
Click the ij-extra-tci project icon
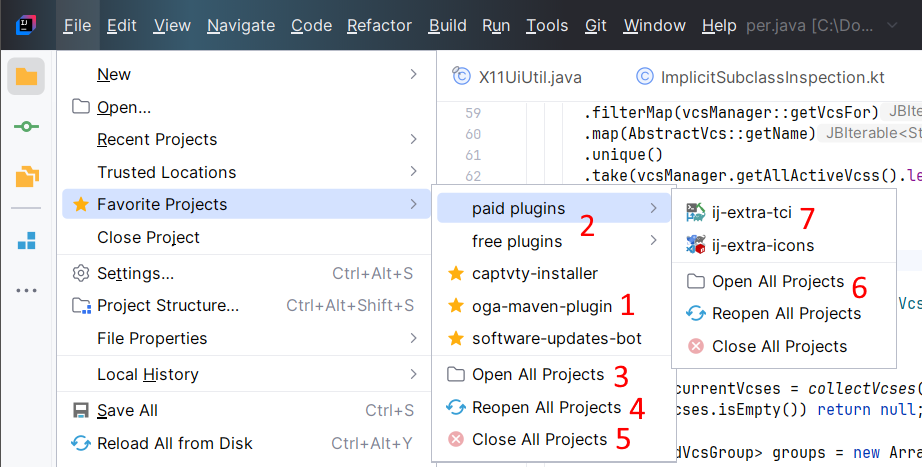pyautogui.click(x=696, y=212)
